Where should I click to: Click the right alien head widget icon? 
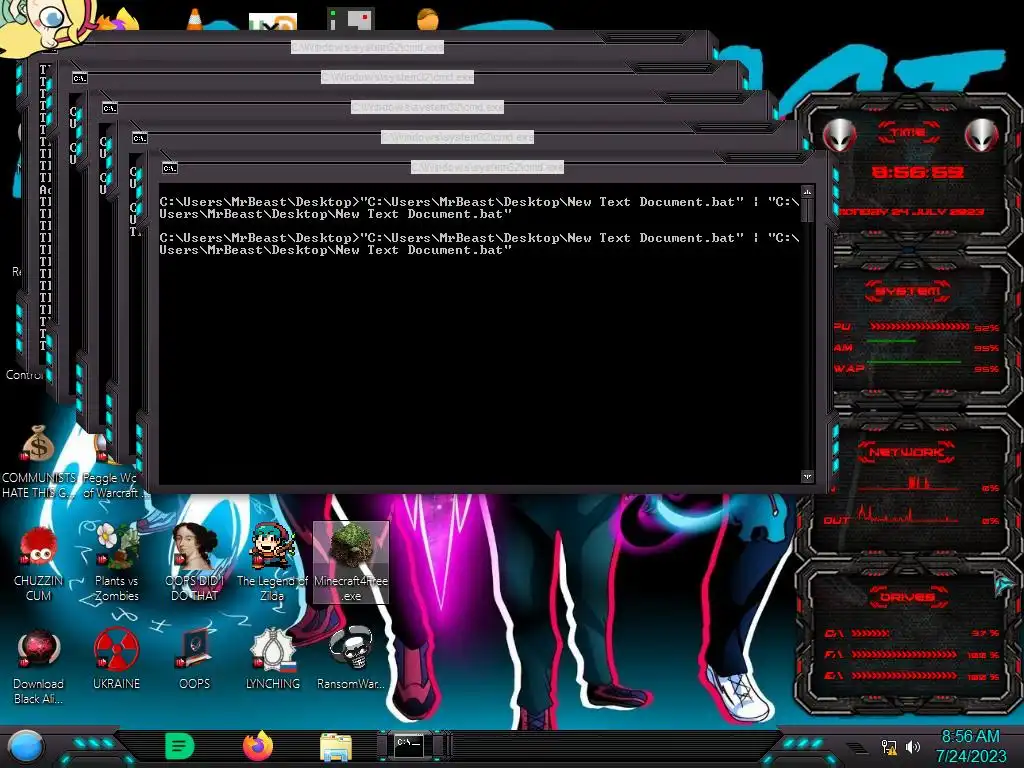(x=981, y=135)
